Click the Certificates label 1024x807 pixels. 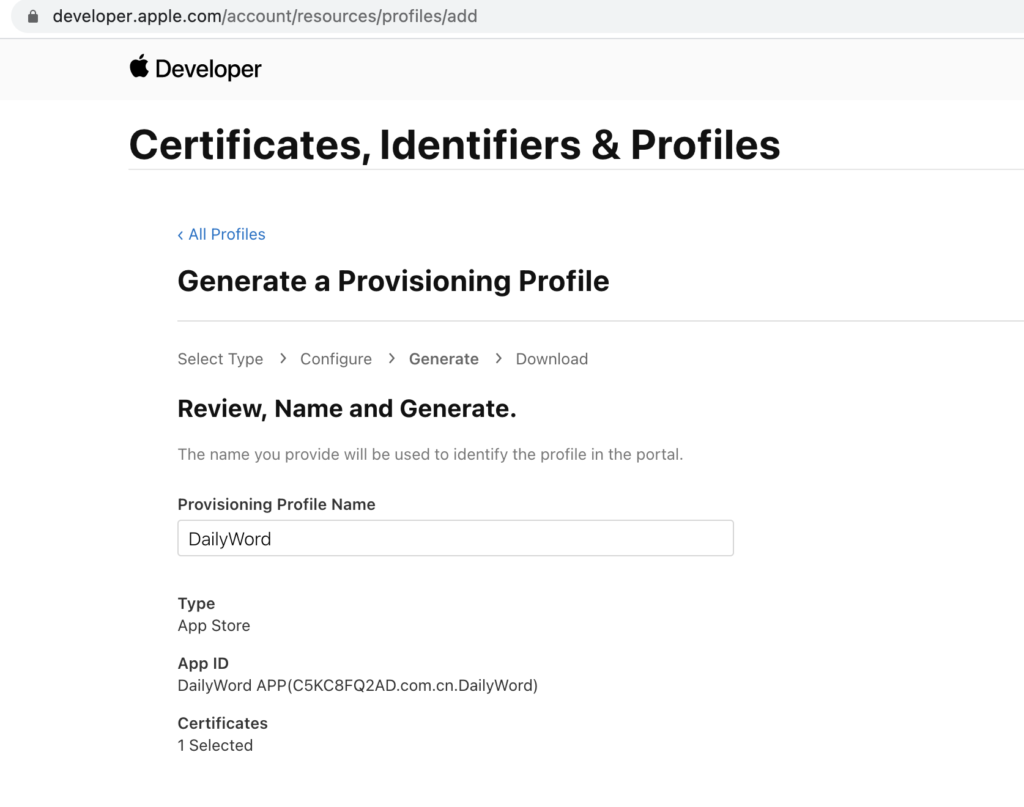click(223, 723)
